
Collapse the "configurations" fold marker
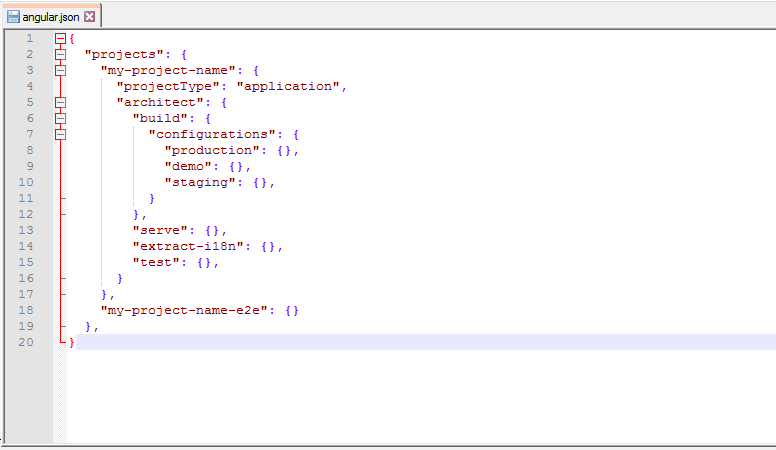pos(60,134)
